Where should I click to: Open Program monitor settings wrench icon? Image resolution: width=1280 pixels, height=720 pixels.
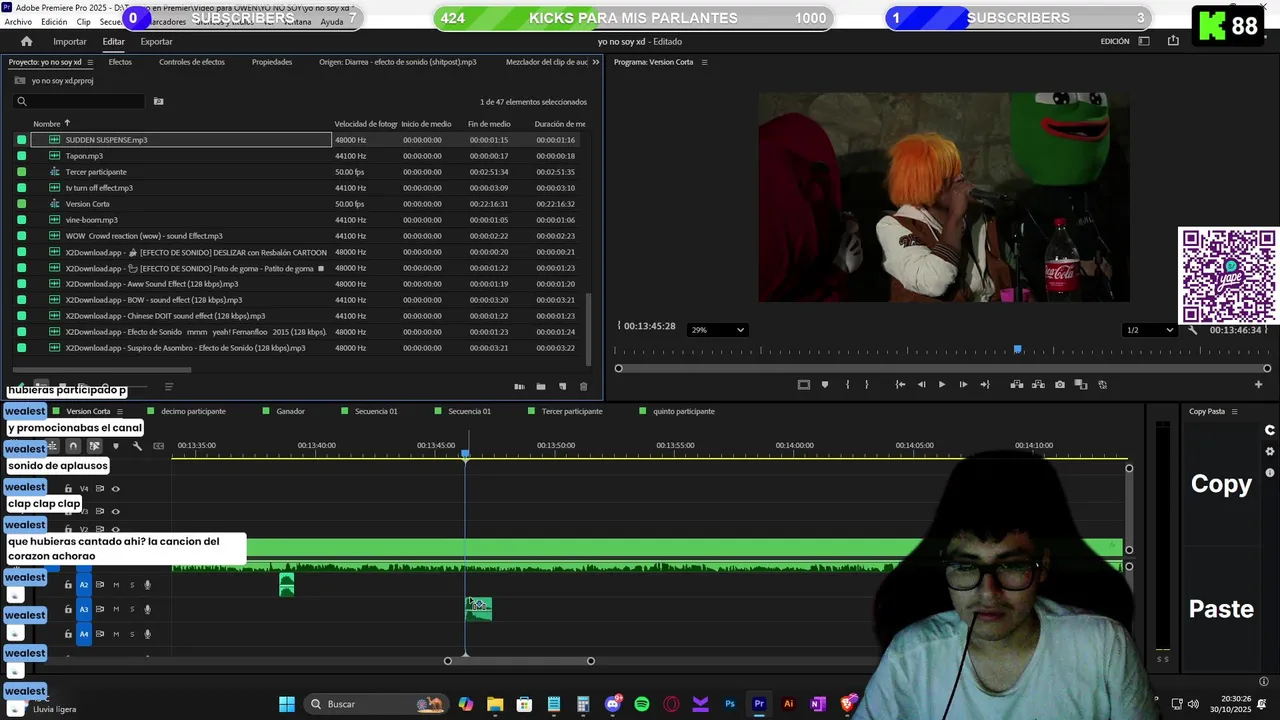[1192, 330]
